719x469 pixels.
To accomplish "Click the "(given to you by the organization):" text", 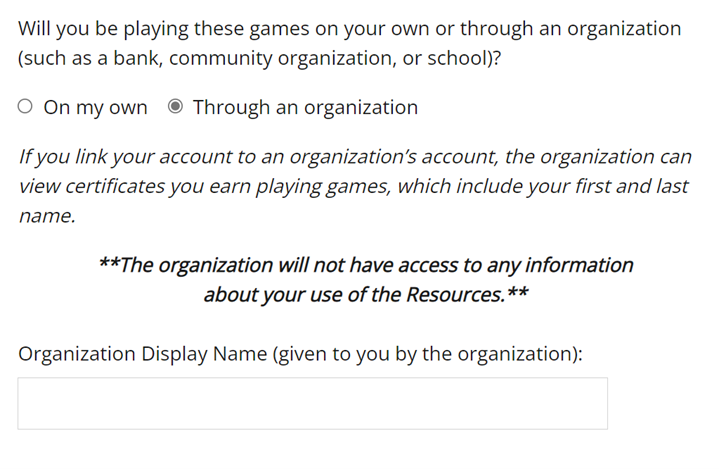I will [x=427, y=354].
